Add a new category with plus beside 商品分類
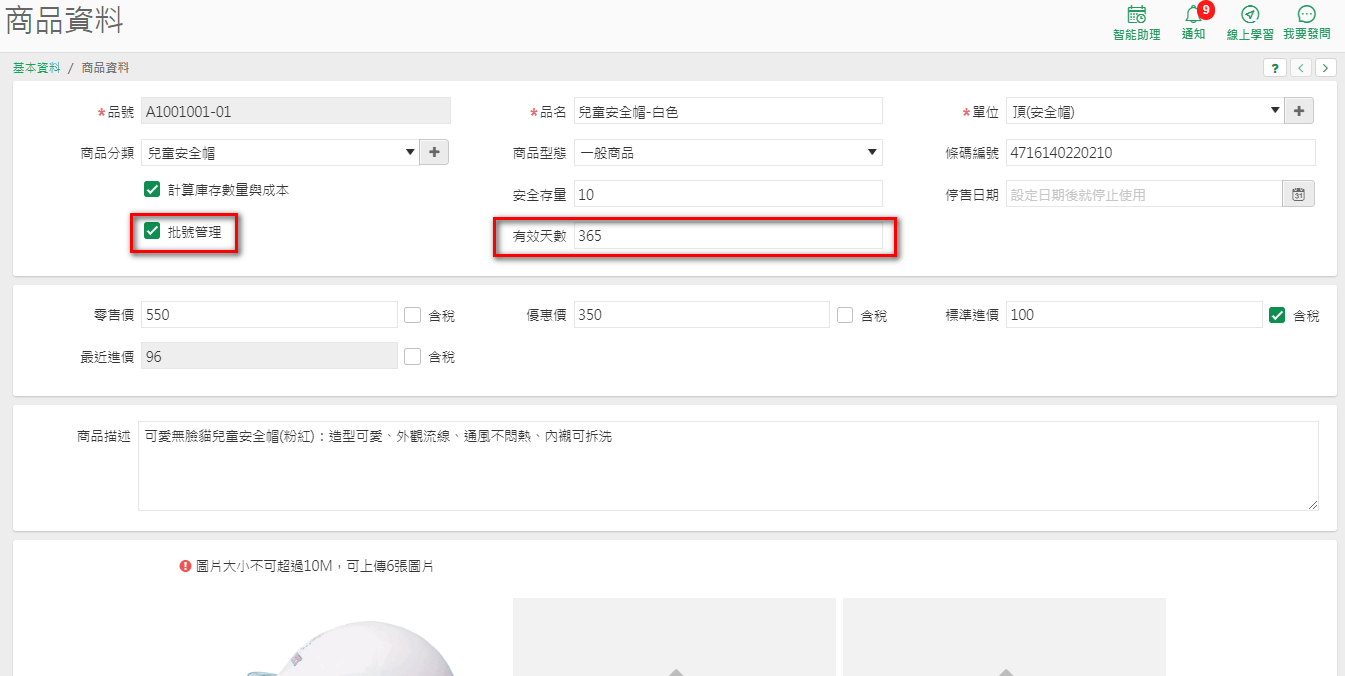 click(x=434, y=152)
